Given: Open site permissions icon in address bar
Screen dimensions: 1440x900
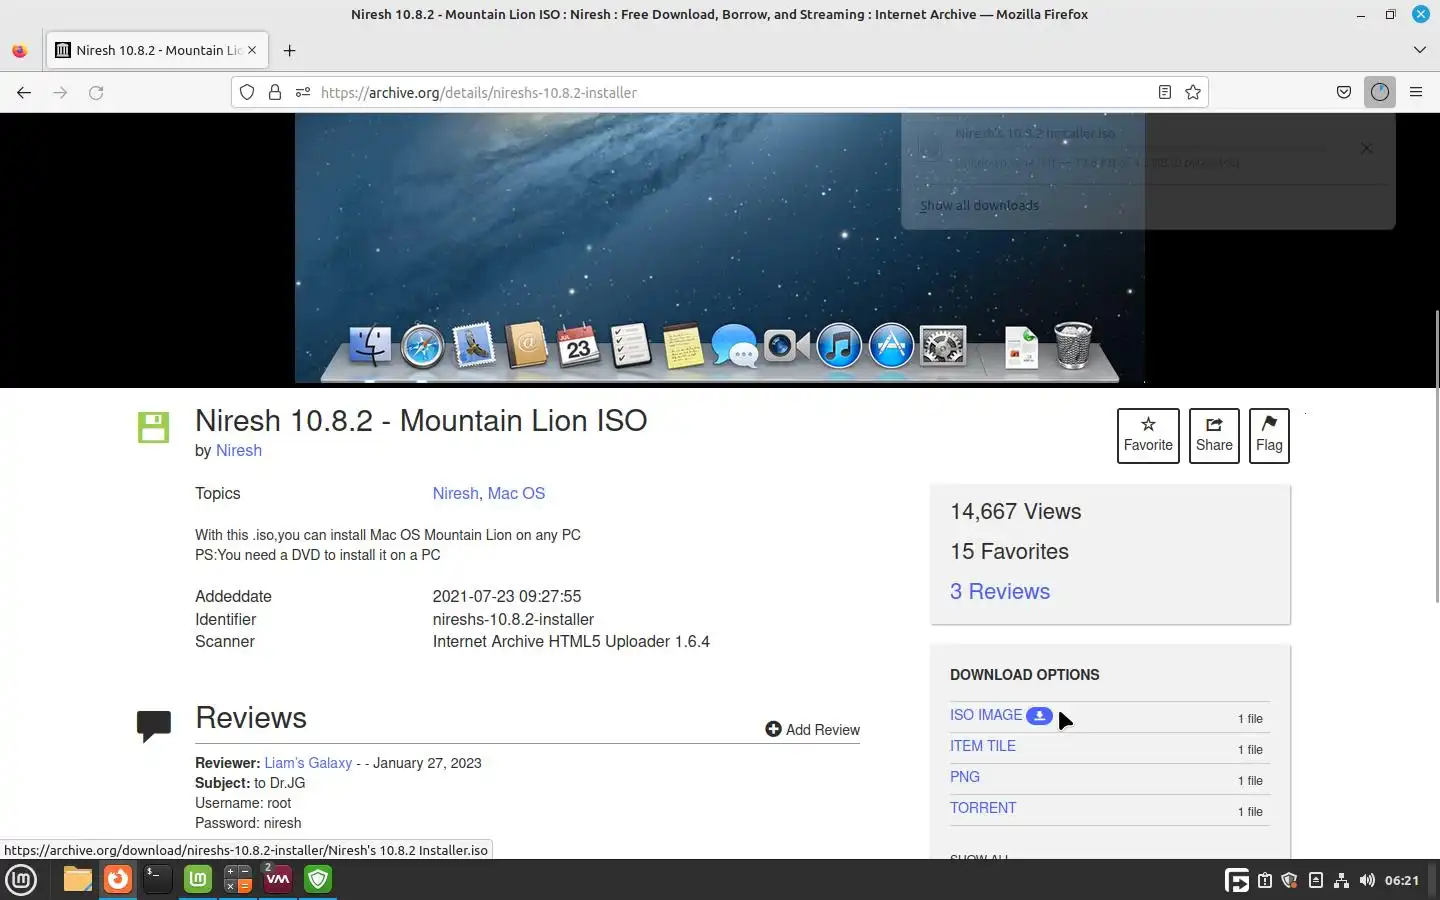Looking at the screenshot, I should click(x=302, y=92).
